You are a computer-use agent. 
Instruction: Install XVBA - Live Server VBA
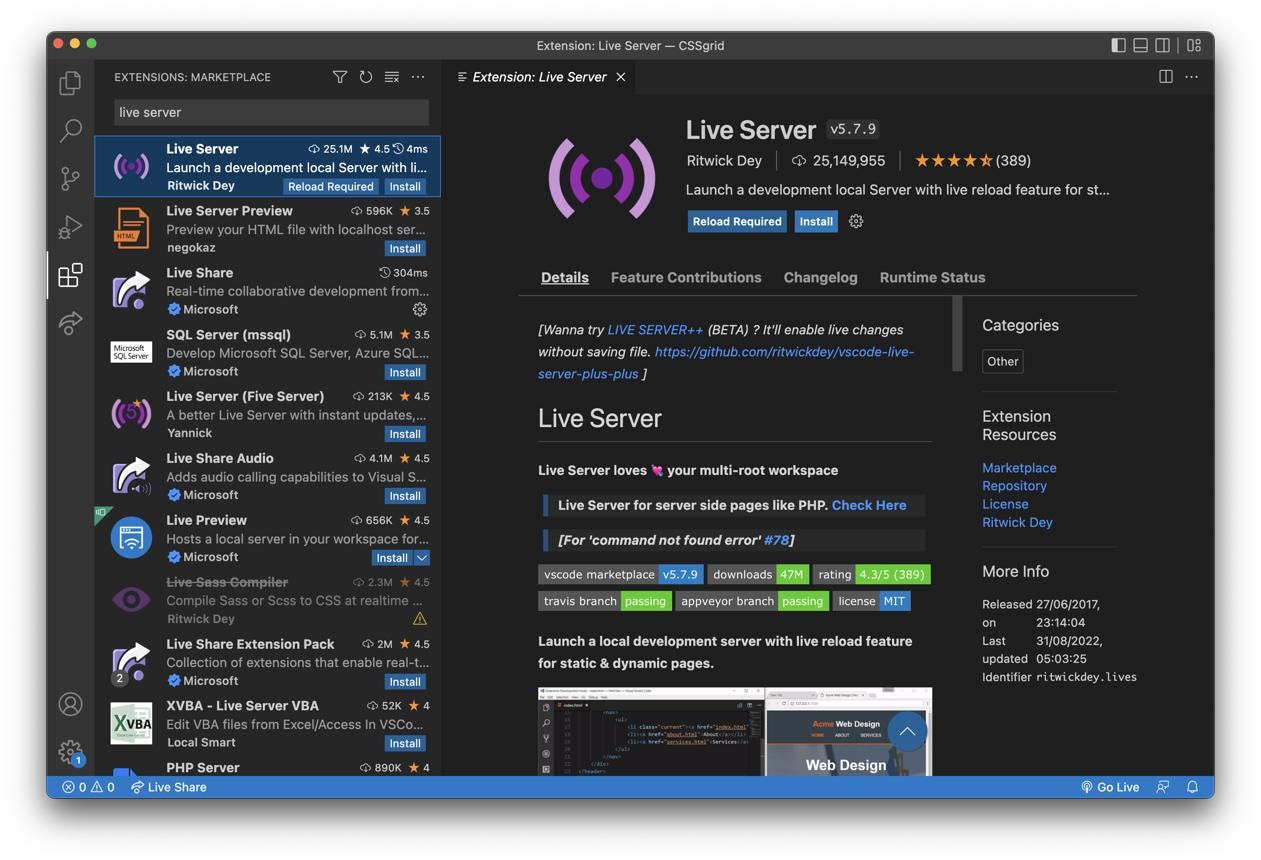[x=405, y=743]
